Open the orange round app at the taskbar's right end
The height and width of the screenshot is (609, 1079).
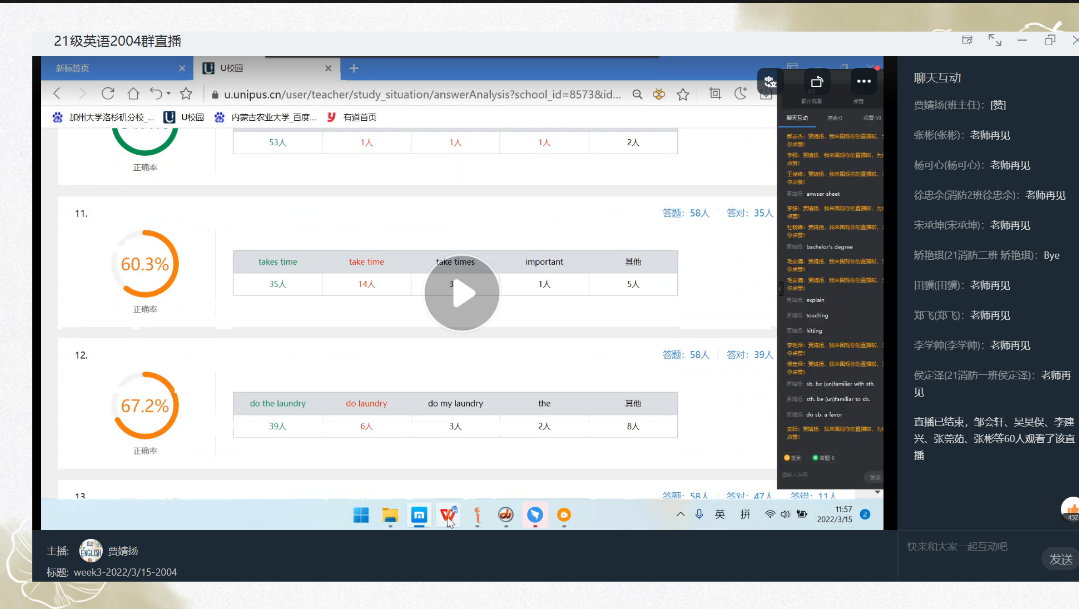pos(564,515)
